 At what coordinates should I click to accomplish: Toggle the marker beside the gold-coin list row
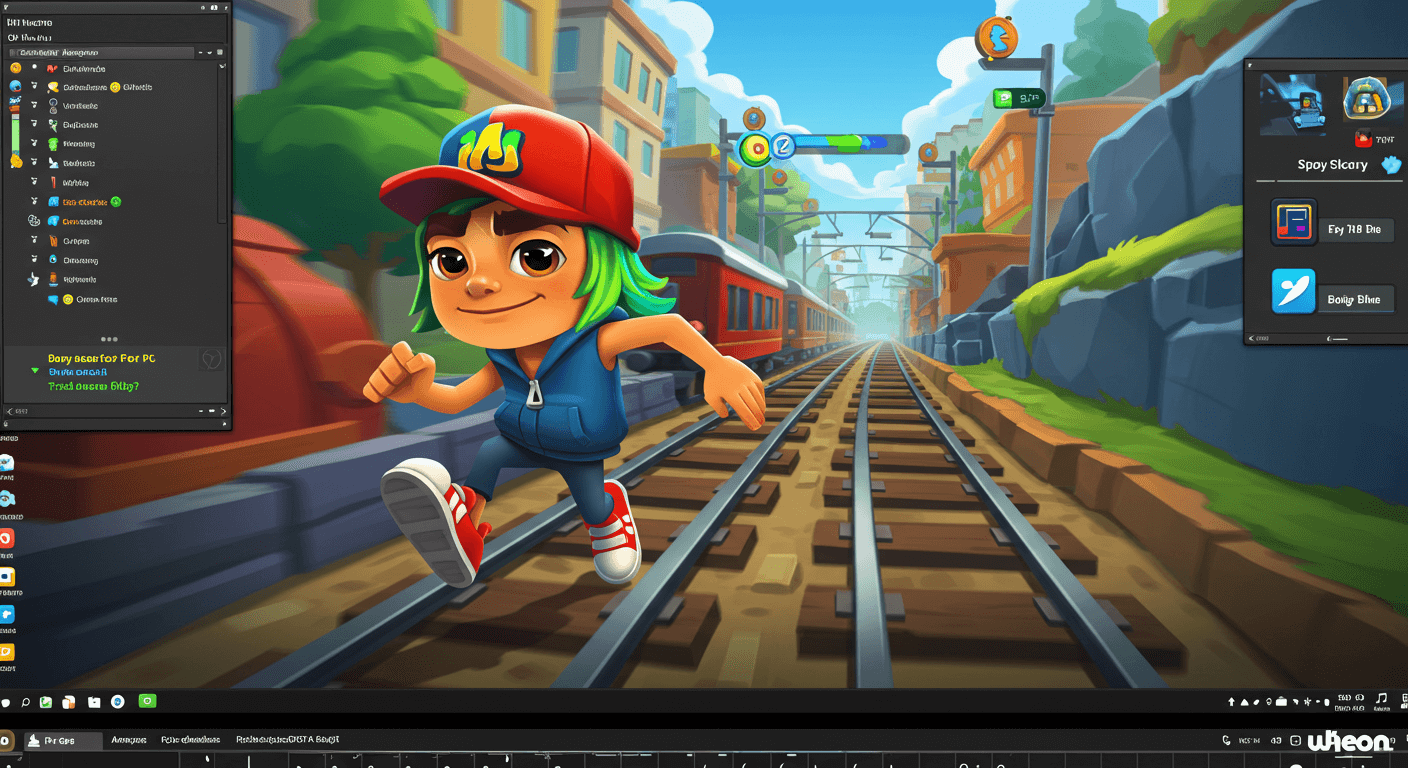coord(34,86)
